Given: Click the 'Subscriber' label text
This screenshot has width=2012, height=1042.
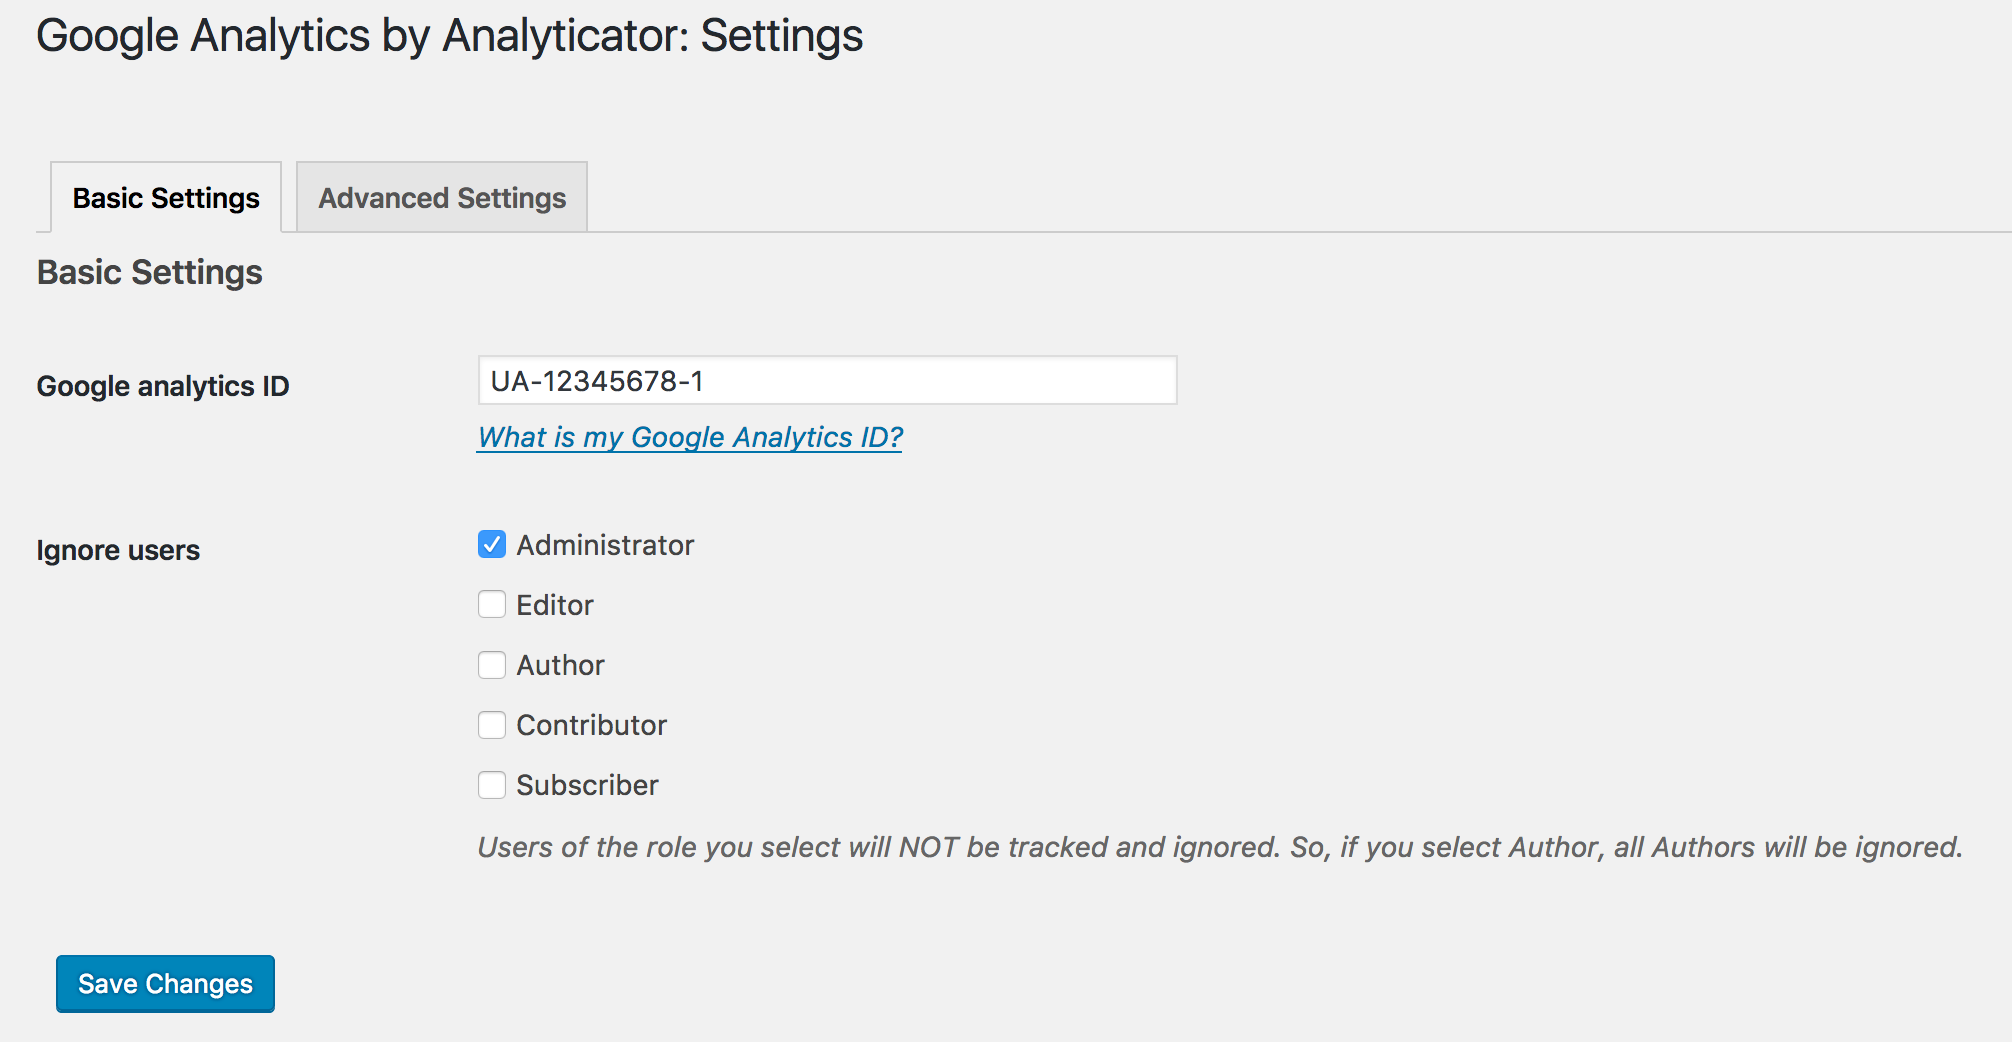Looking at the screenshot, I should tap(588, 785).
